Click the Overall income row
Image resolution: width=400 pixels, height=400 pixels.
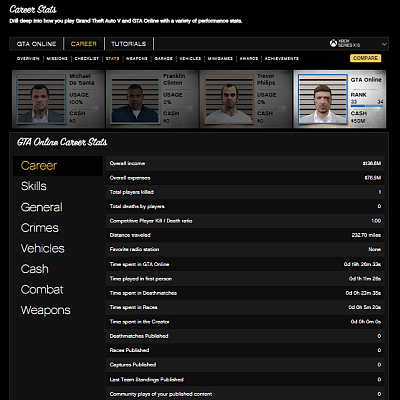coord(245,163)
